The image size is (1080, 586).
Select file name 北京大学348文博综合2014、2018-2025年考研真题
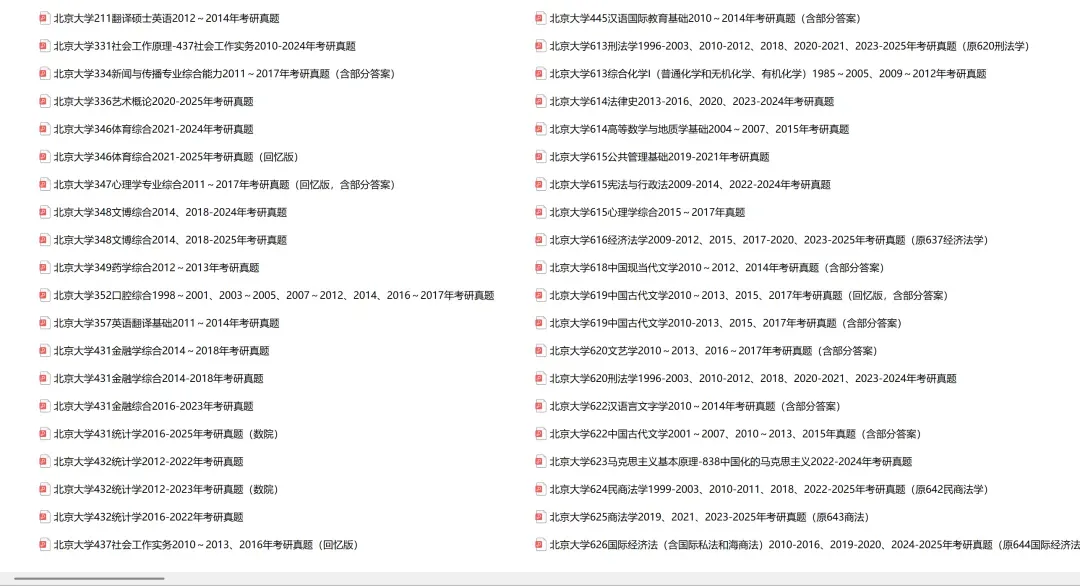170,240
